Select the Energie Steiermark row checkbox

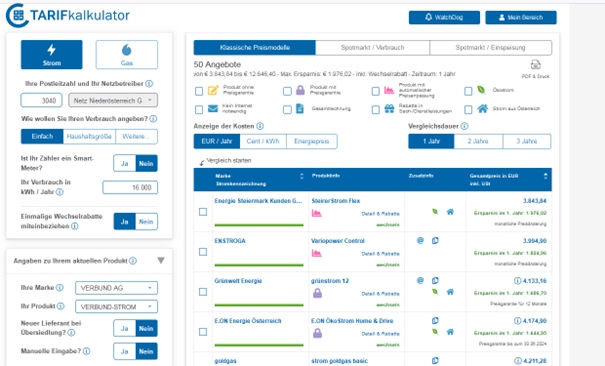coord(203,212)
